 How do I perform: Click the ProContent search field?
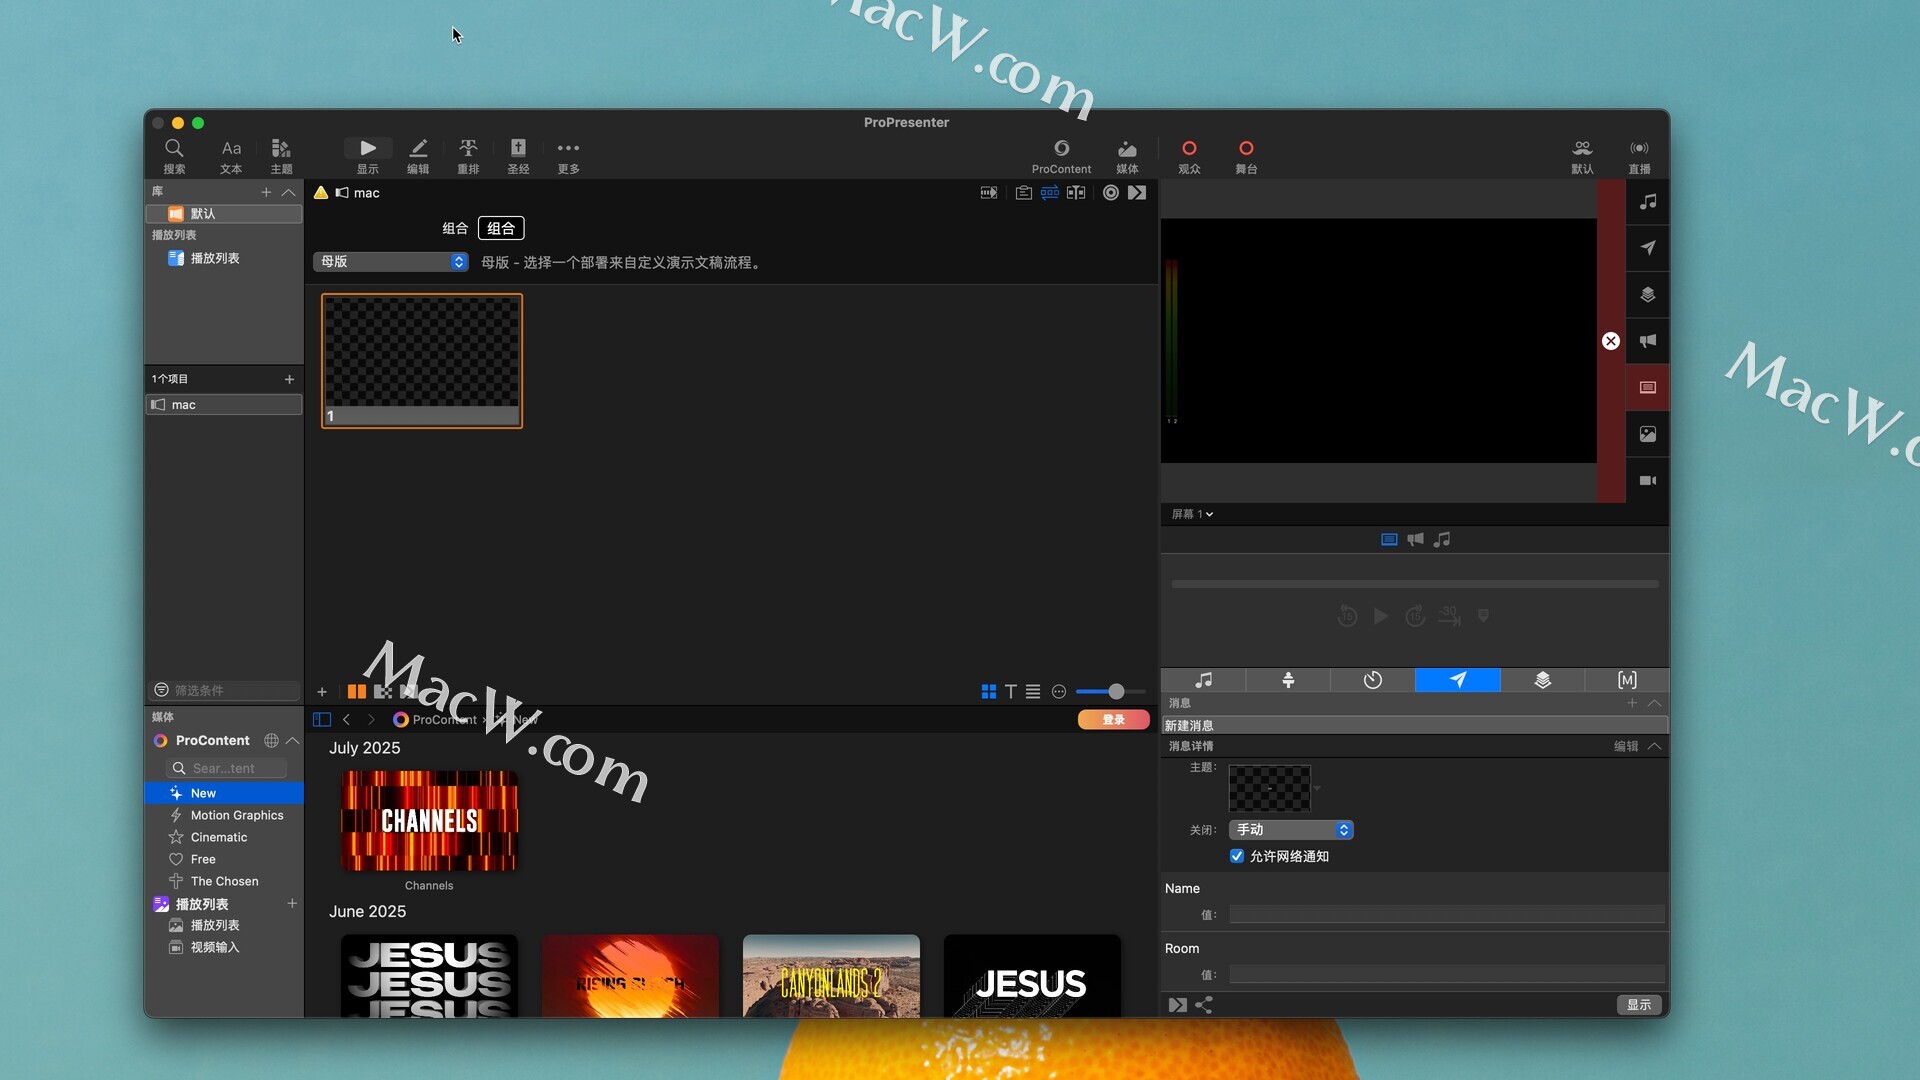point(226,768)
